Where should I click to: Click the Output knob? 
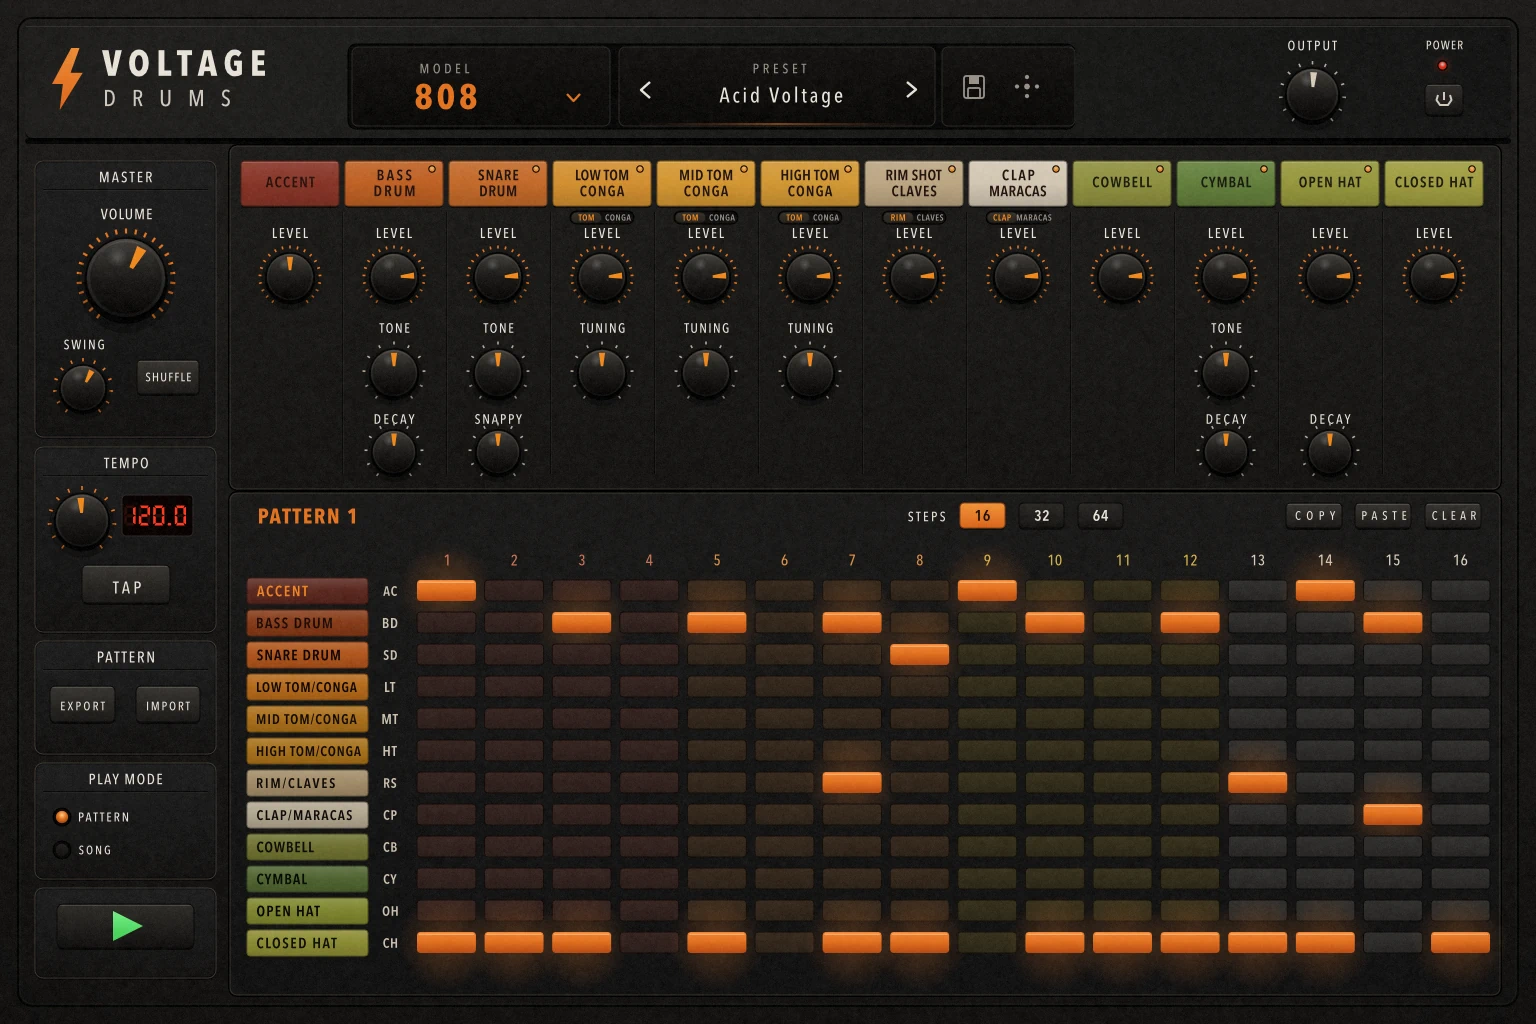1312,94
